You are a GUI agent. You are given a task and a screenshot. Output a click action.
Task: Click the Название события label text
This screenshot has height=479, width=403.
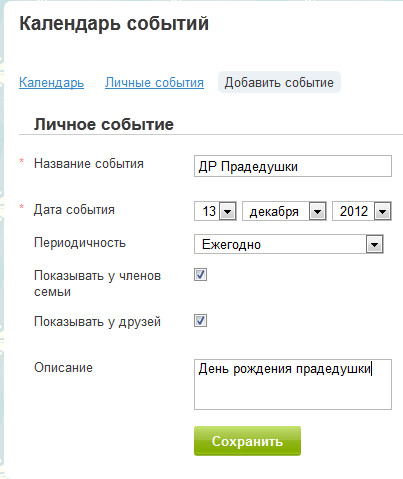(89, 164)
